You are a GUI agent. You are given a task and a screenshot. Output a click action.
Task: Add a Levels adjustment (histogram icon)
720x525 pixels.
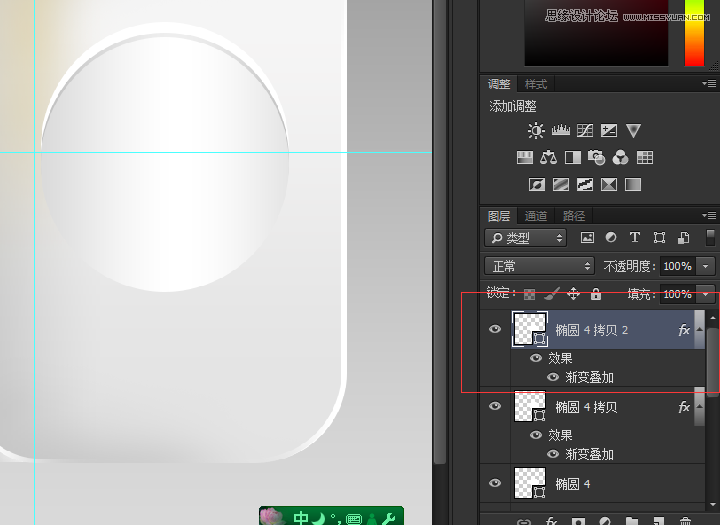click(561, 130)
